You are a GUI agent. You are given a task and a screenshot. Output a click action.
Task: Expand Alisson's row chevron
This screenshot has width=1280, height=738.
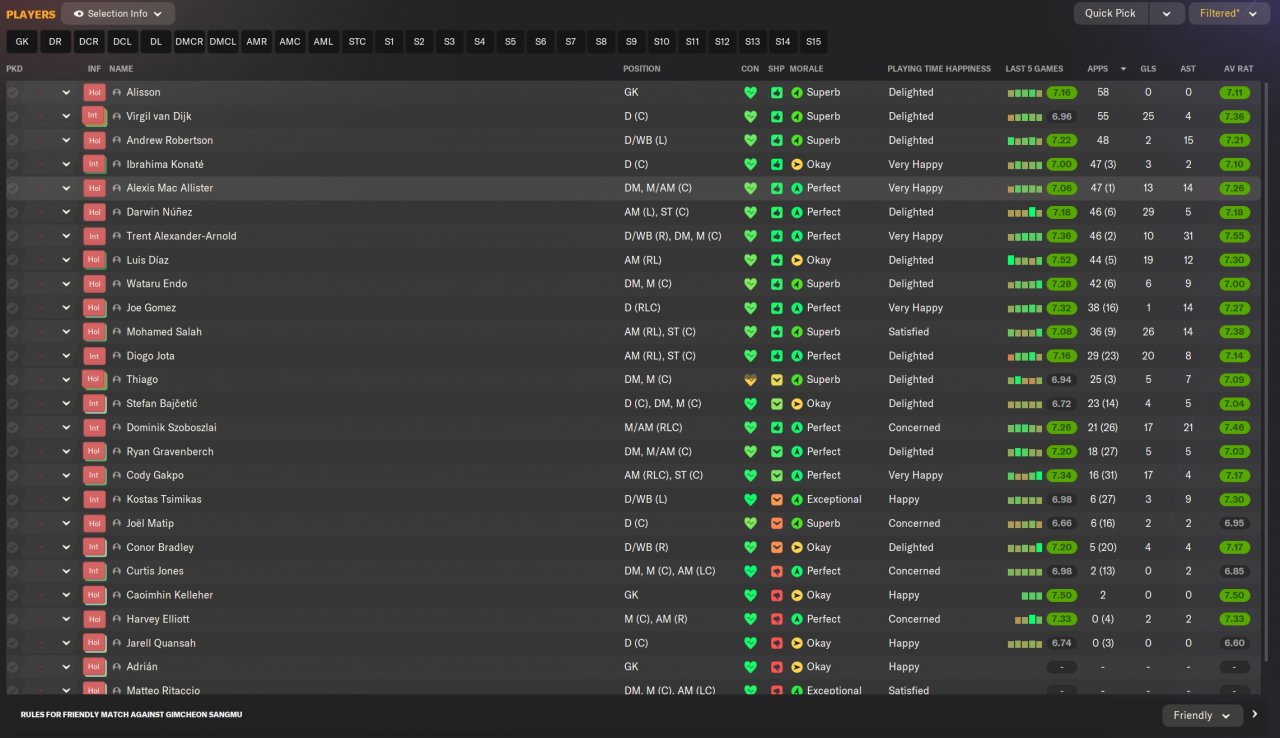(66, 92)
